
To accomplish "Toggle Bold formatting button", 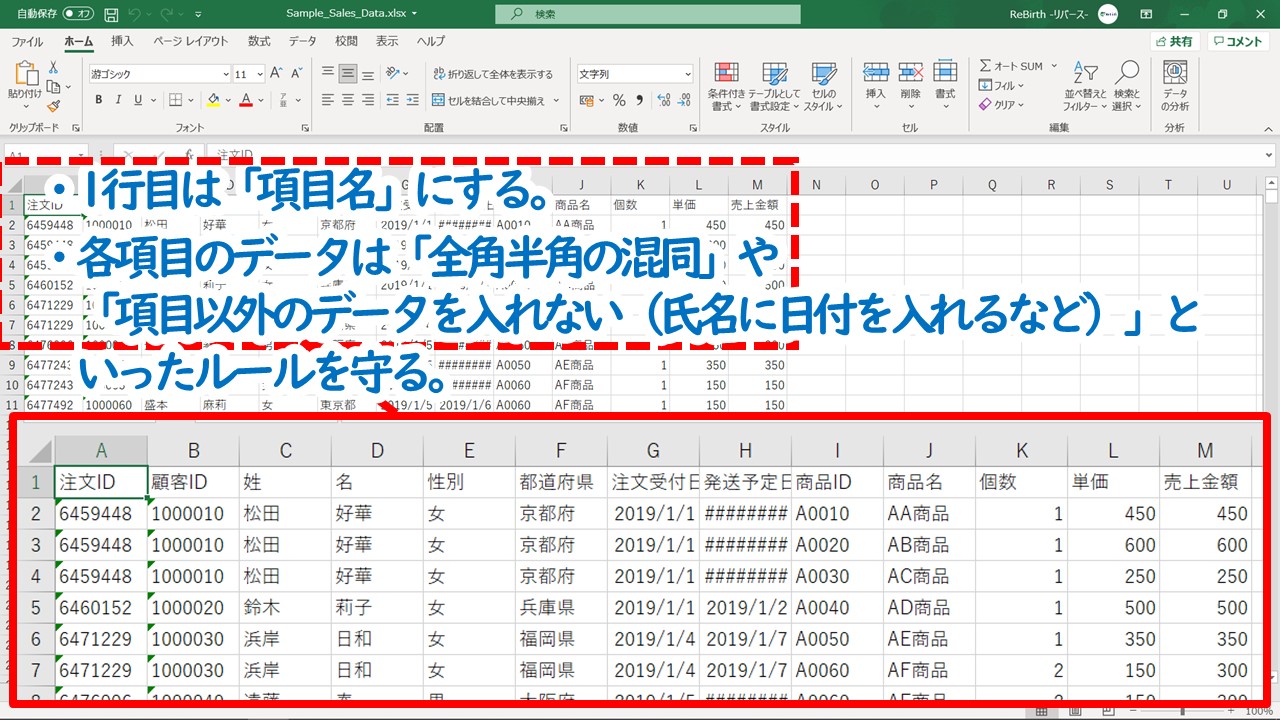I will (x=99, y=100).
